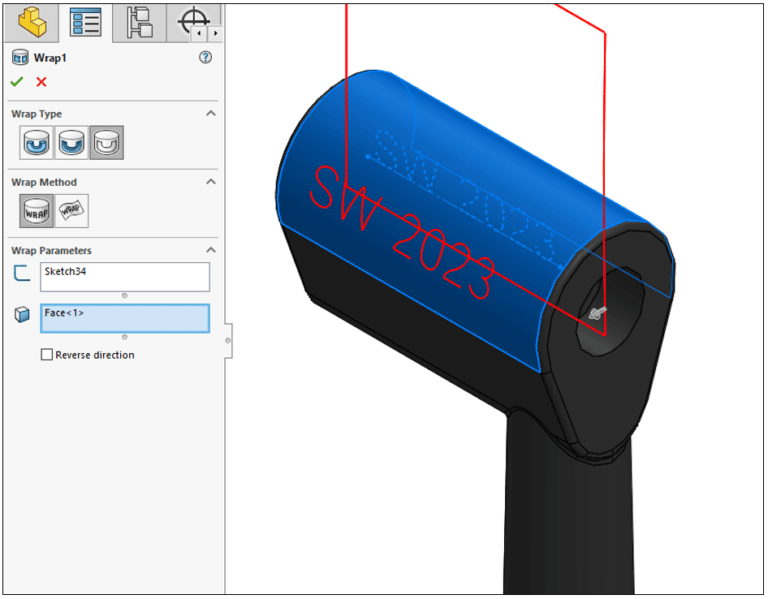Collapse the Wrap Method section
Viewport: 768px width, 599px height.
[211, 182]
